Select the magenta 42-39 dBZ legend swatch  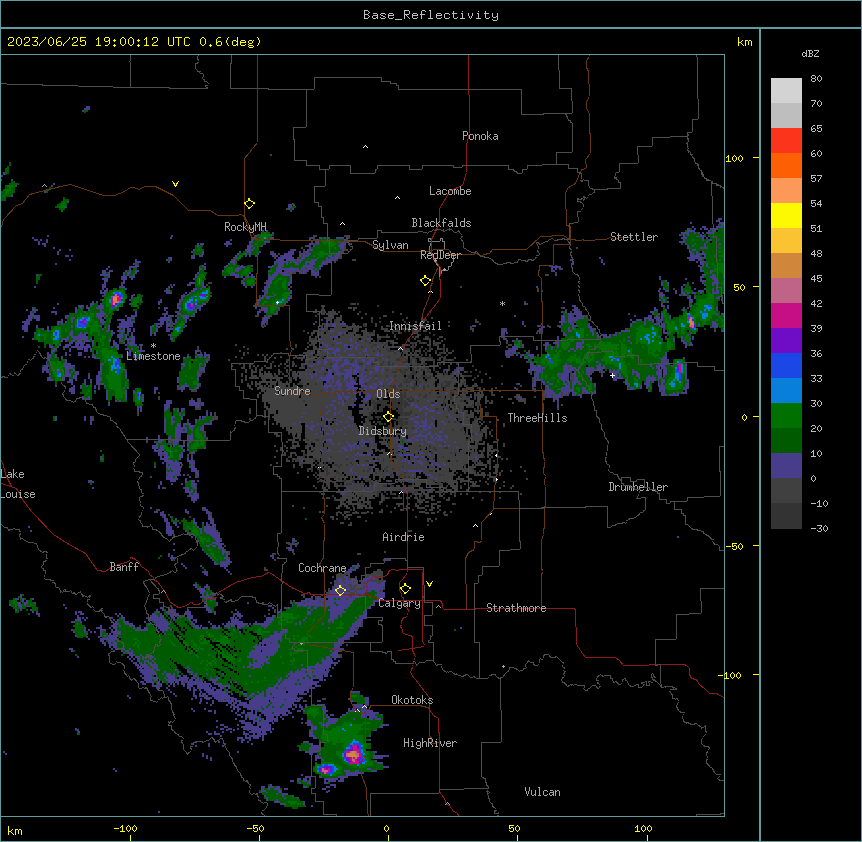point(786,315)
